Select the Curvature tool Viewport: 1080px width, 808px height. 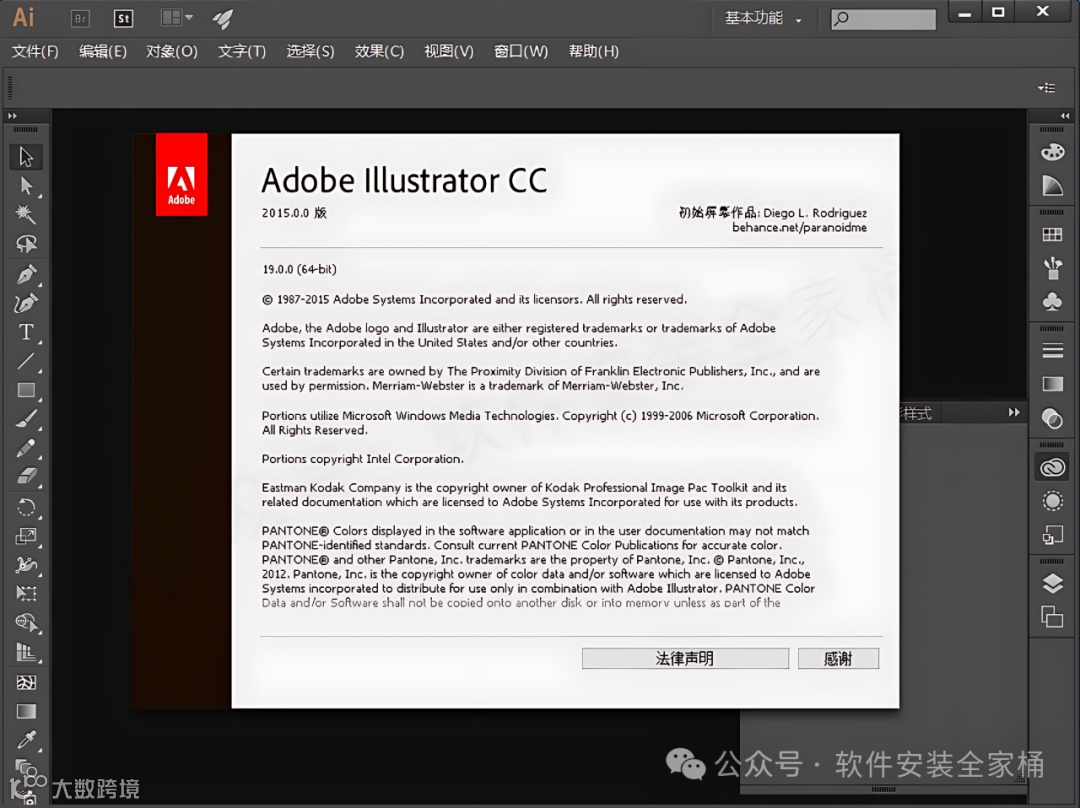[x=26, y=303]
